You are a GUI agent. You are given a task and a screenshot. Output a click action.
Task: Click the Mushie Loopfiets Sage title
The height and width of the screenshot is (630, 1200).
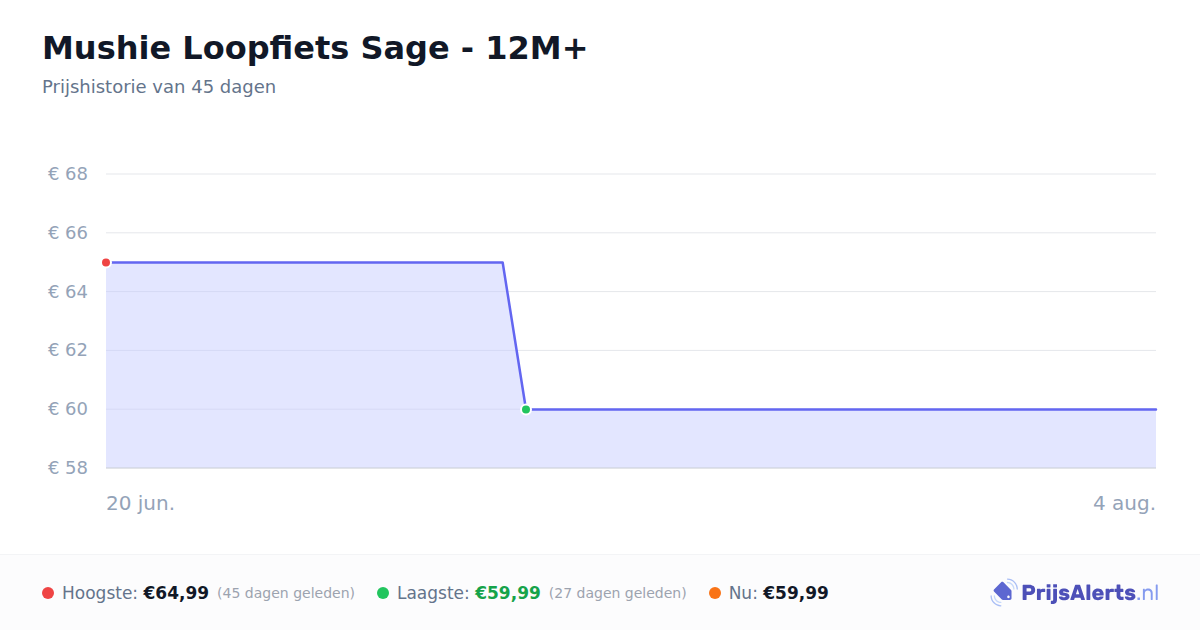pyautogui.click(x=315, y=48)
